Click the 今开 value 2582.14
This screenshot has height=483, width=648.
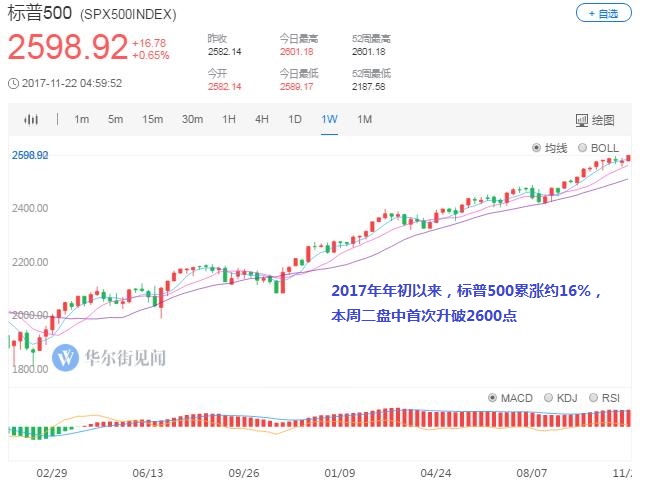[224, 87]
